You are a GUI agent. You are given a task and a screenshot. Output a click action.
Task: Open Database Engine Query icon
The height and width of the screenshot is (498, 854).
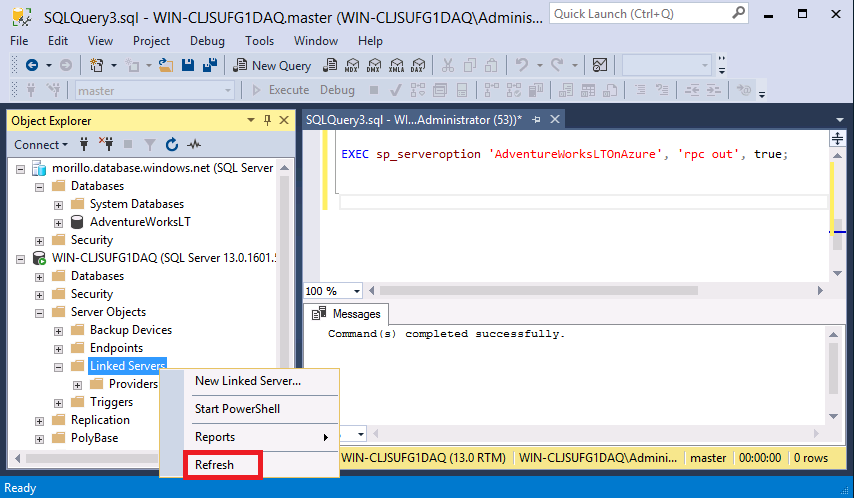pos(330,65)
